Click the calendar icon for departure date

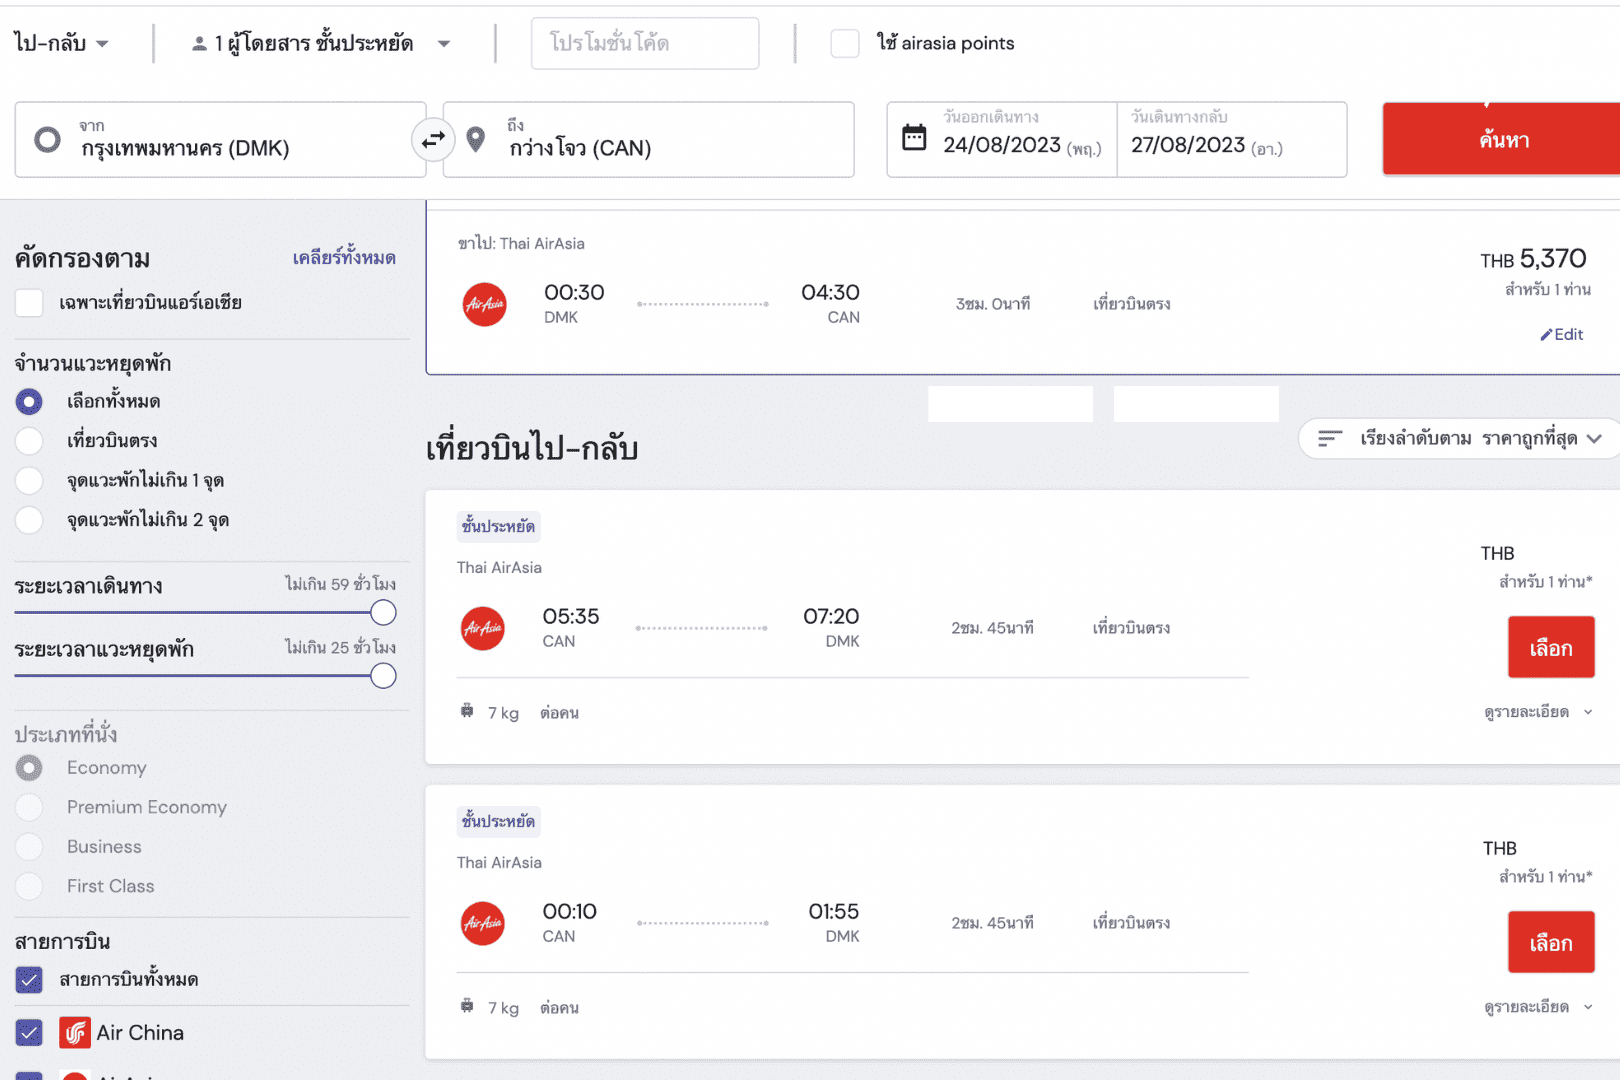point(914,137)
